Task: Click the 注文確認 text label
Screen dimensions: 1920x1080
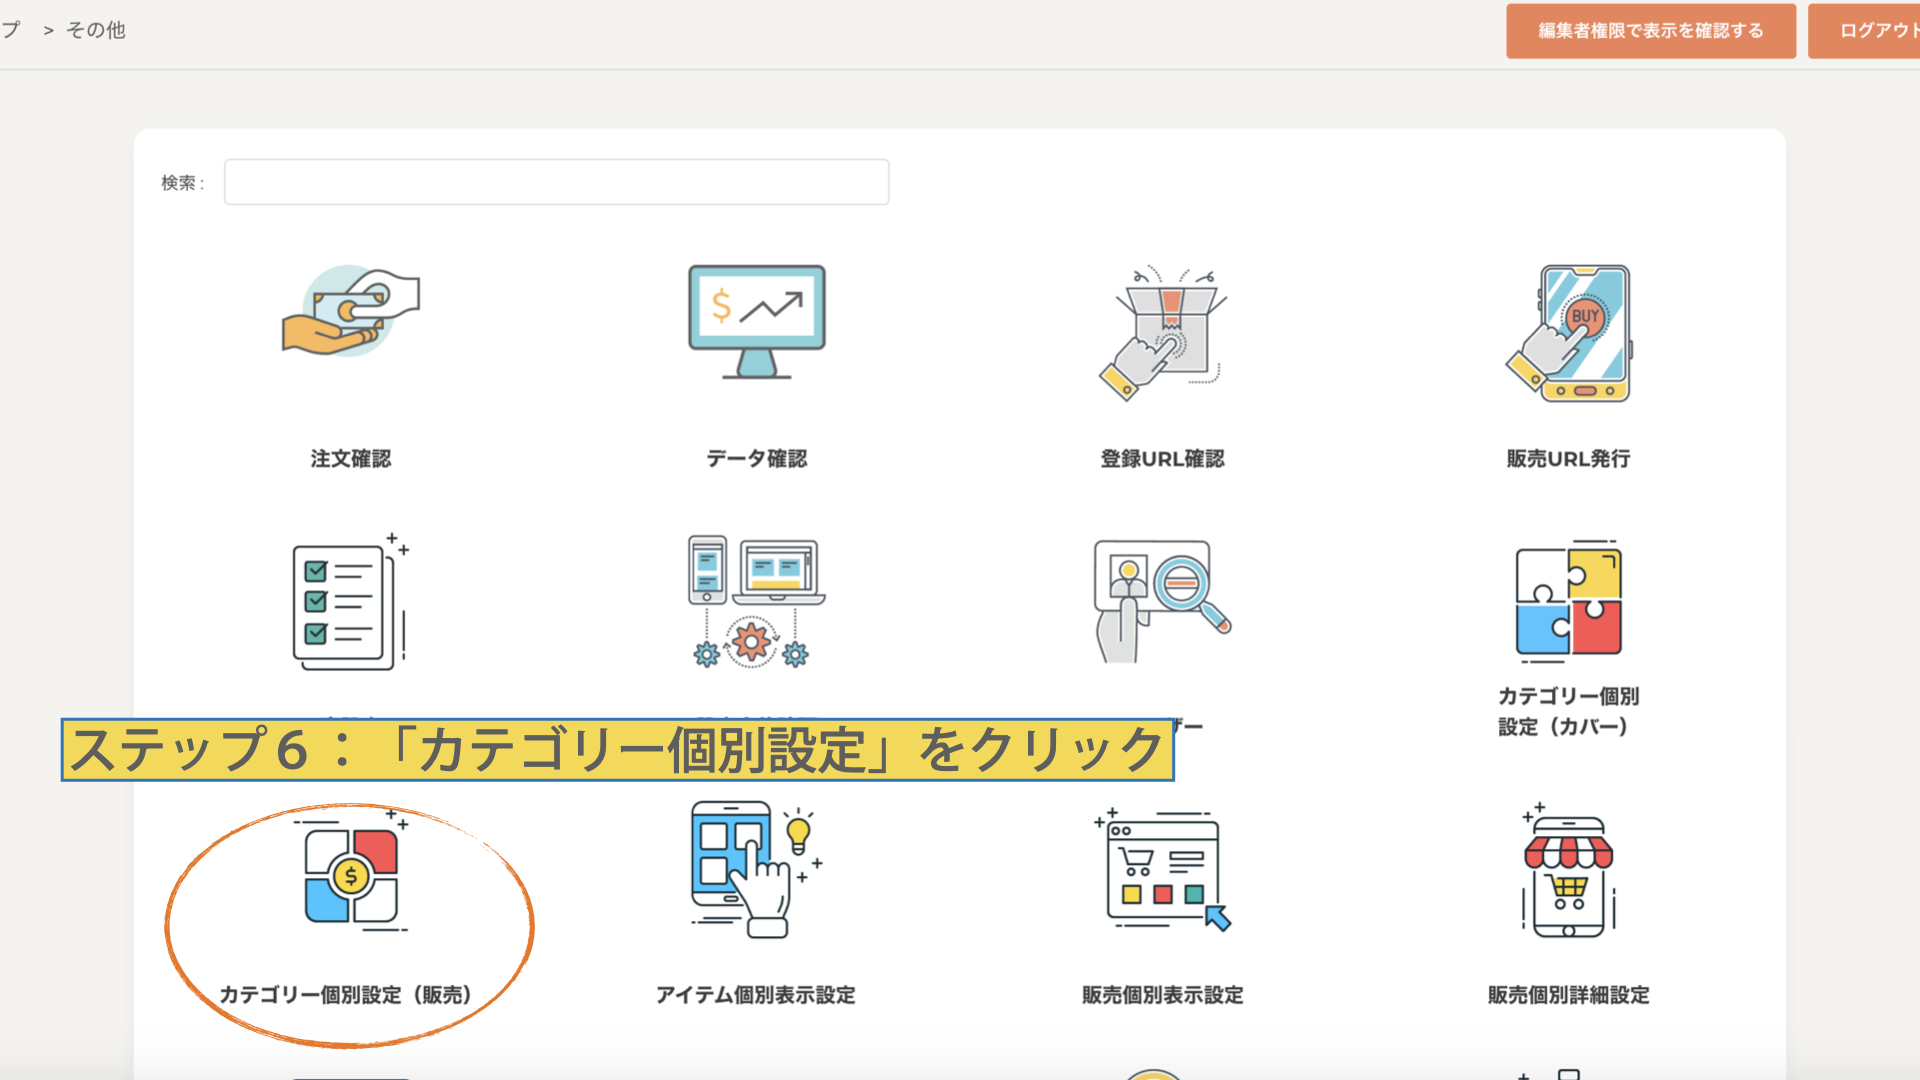Action: click(351, 459)
